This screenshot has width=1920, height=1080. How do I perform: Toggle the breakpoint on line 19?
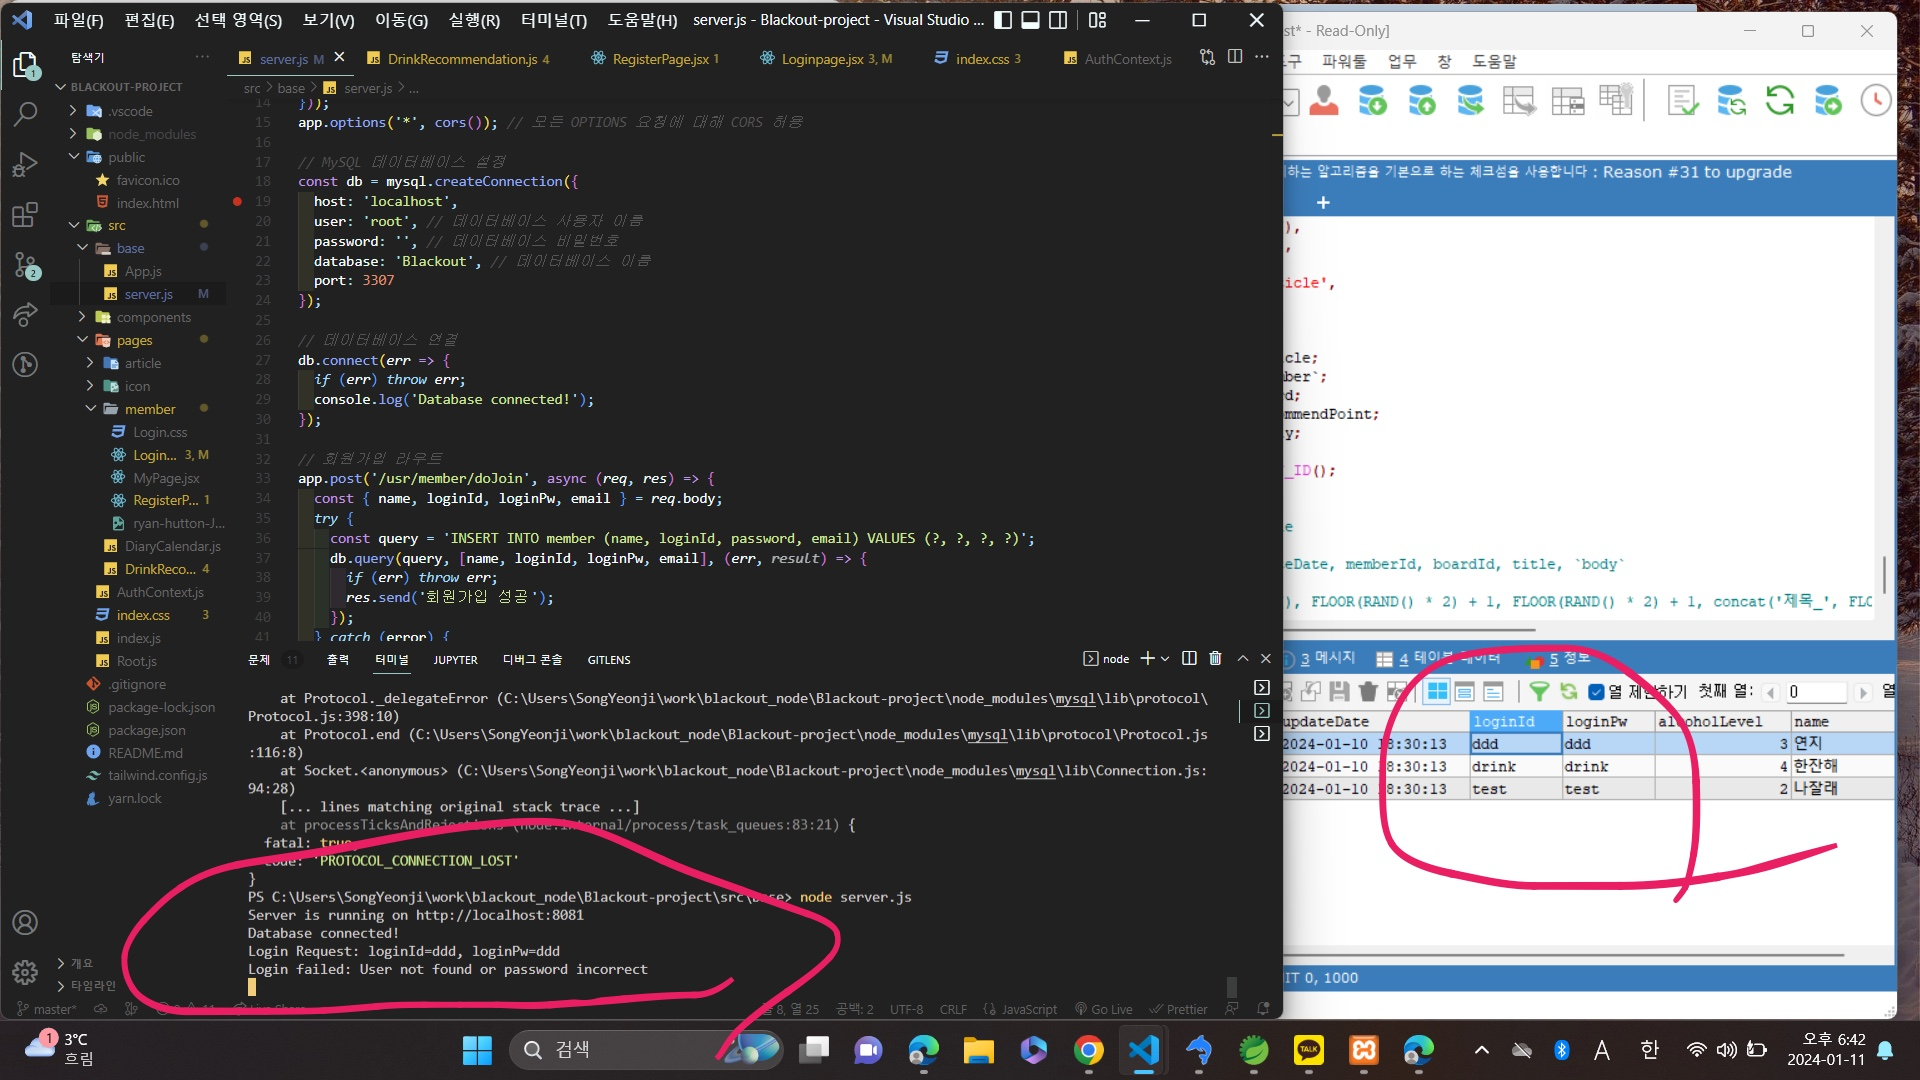237,201
